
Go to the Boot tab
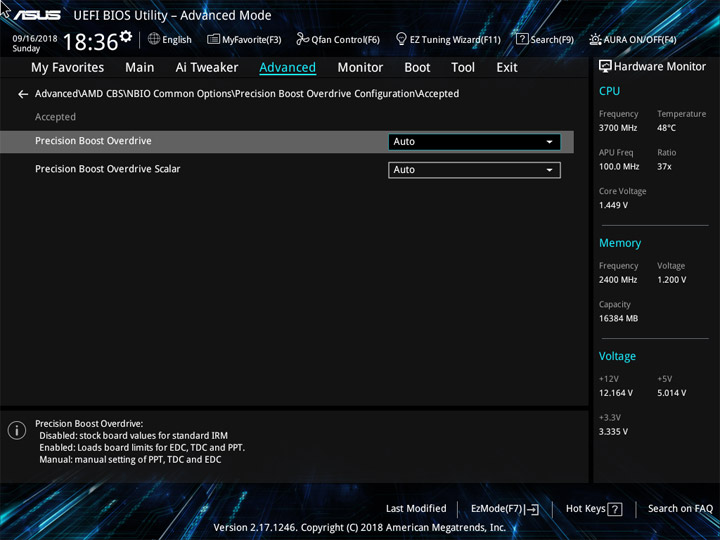(x=417, y=68)
